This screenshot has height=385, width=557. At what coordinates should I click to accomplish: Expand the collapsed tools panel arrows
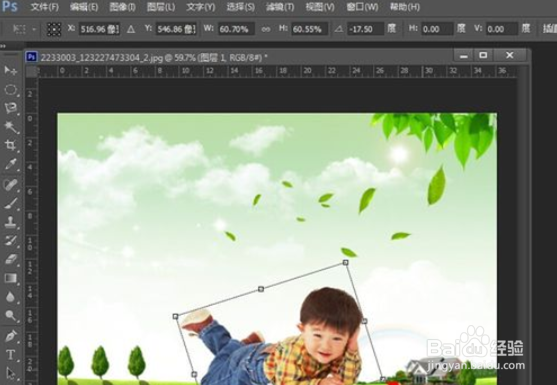3,46
